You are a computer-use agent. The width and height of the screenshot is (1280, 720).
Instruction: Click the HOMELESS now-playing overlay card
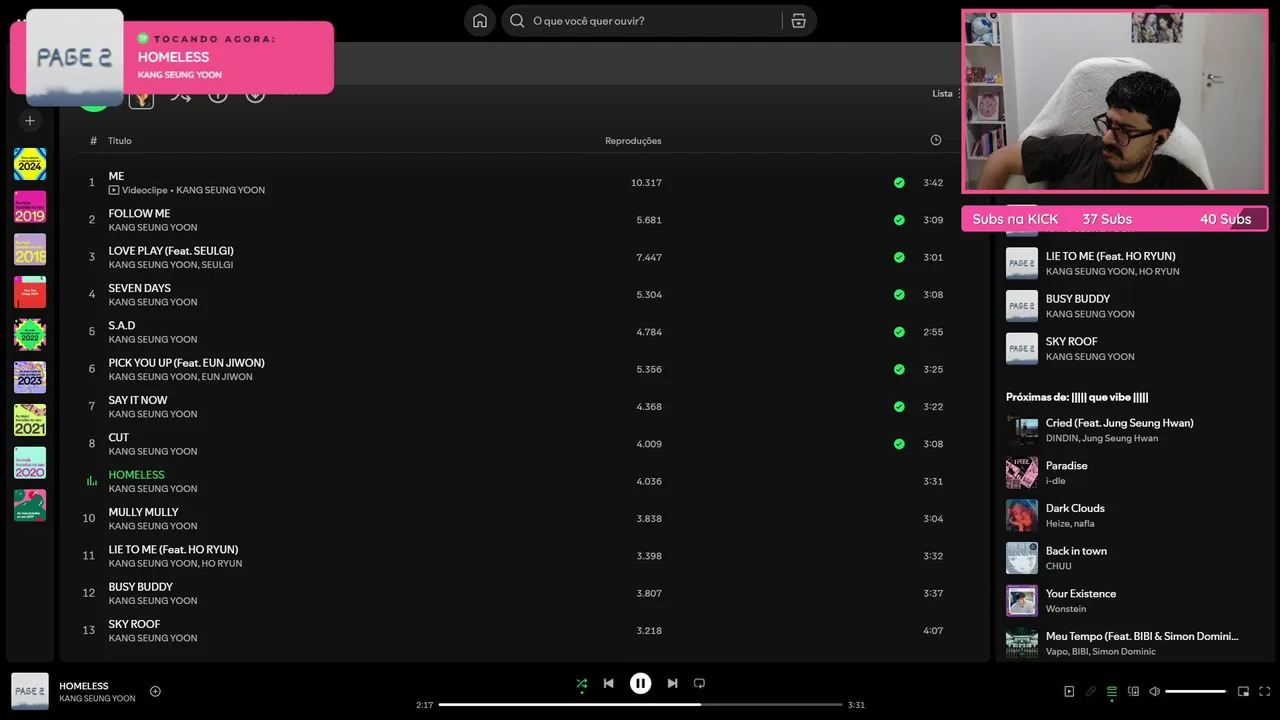(x=172, y=57)
